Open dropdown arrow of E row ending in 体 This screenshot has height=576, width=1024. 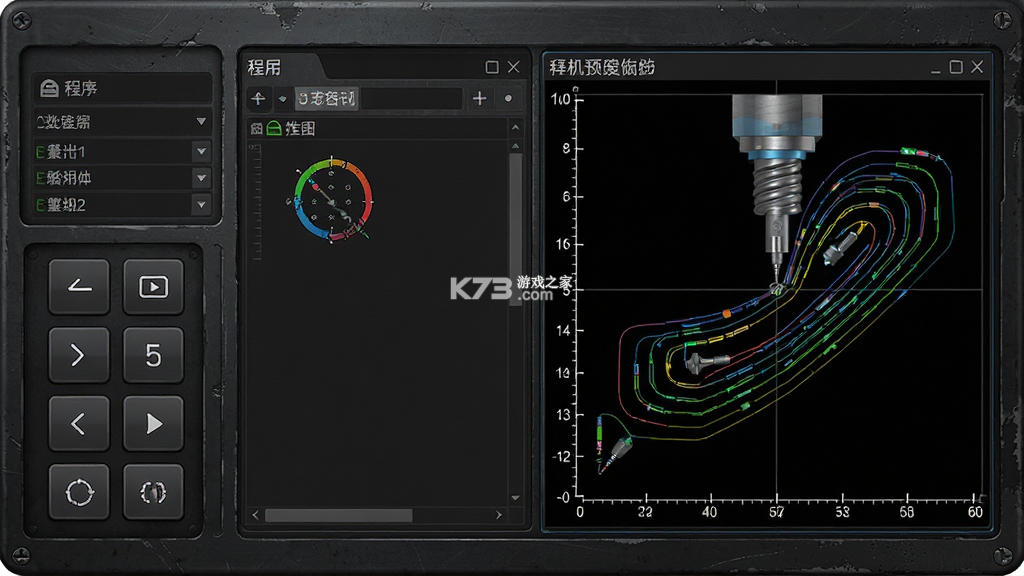(201, 178)
